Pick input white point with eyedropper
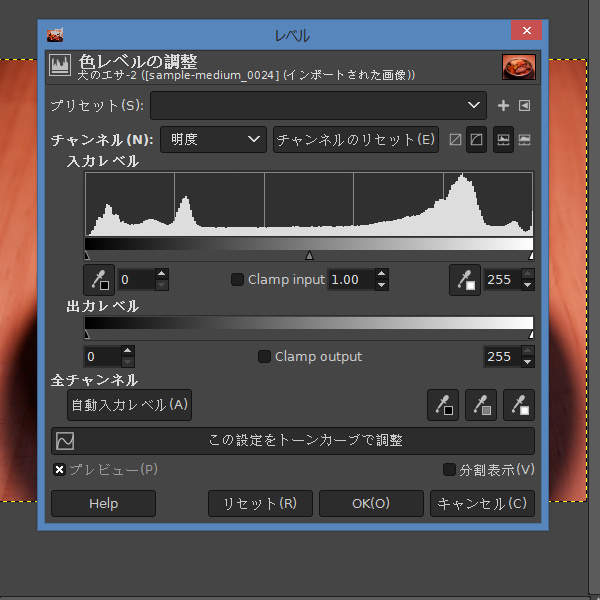Viewport: 600px width, 600px height. 465,280
